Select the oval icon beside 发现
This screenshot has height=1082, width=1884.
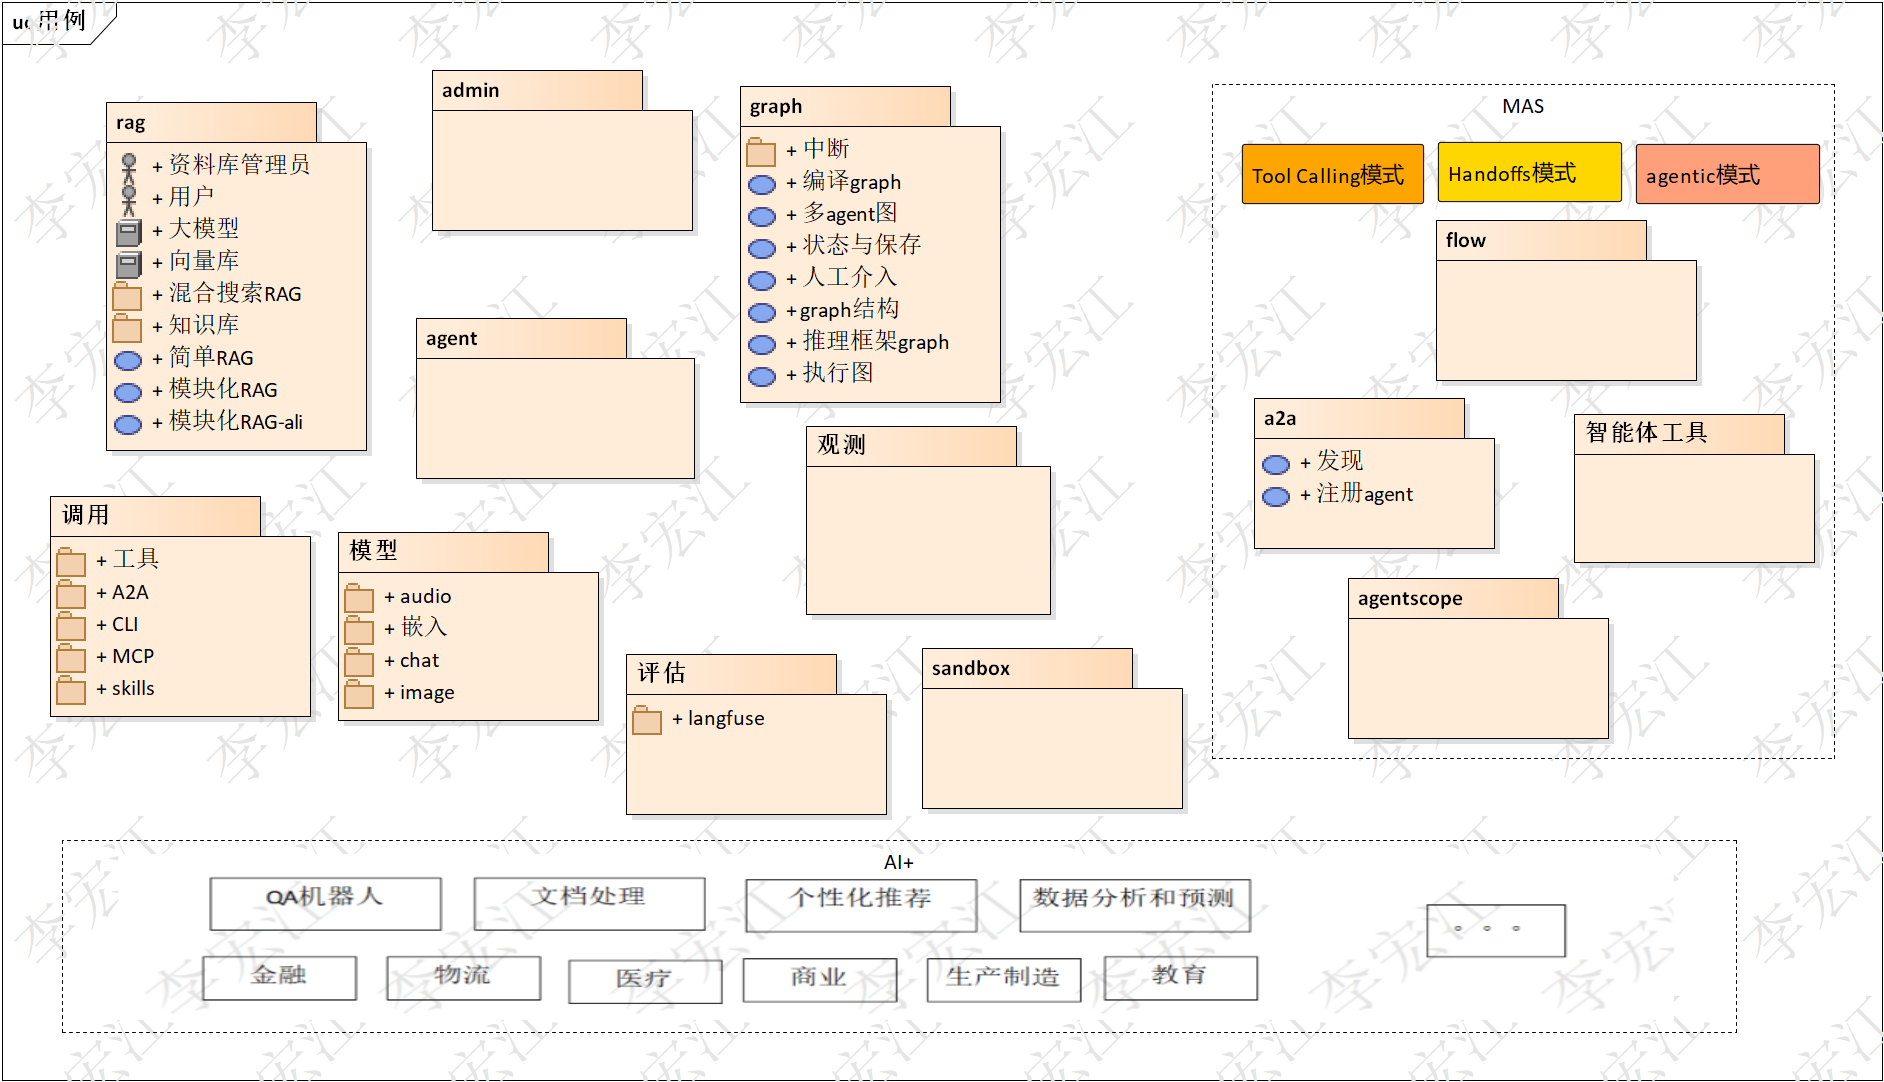point(1276,464)
